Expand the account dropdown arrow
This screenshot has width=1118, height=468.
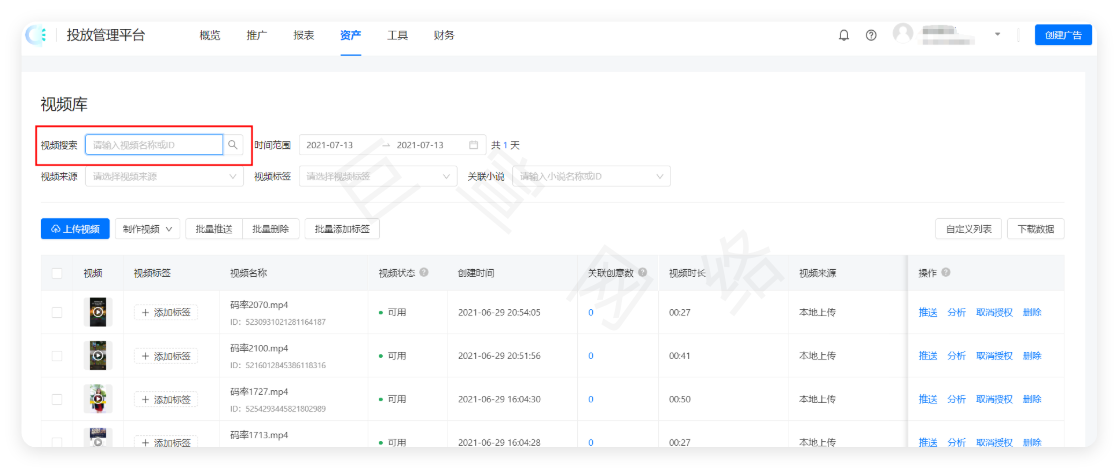998,34
